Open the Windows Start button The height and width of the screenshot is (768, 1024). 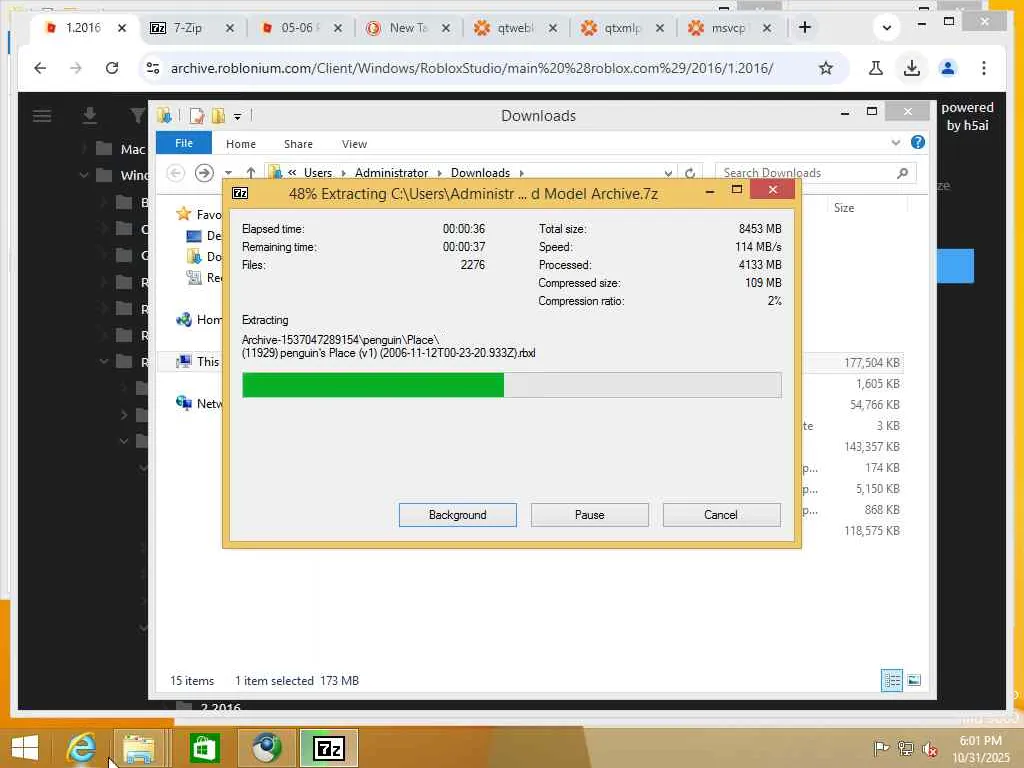[25, 747]
